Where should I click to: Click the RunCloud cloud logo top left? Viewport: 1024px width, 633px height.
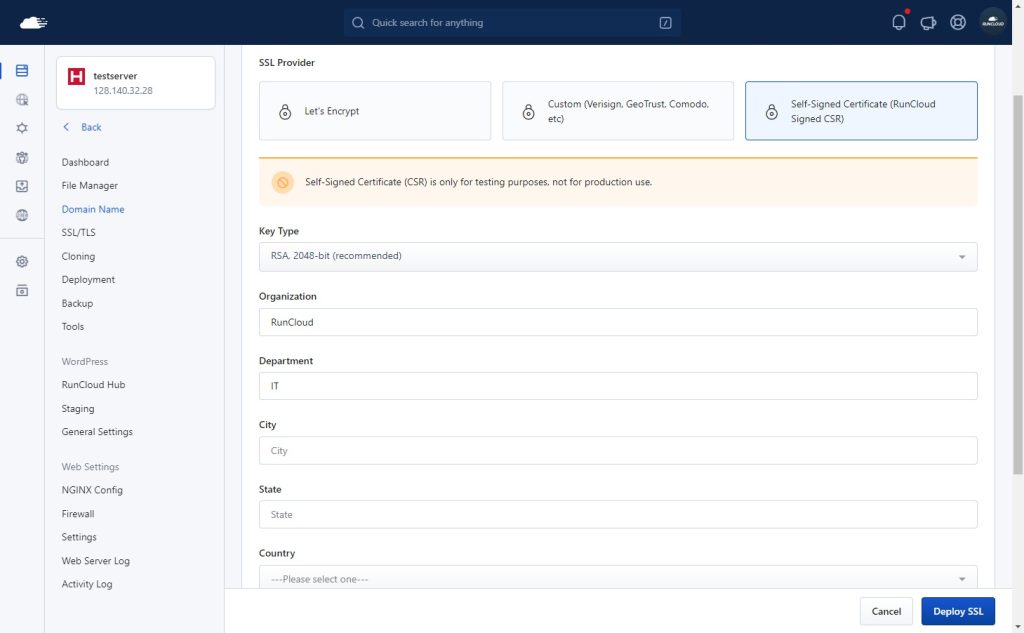pyautogui.click(x=33, y=21)
